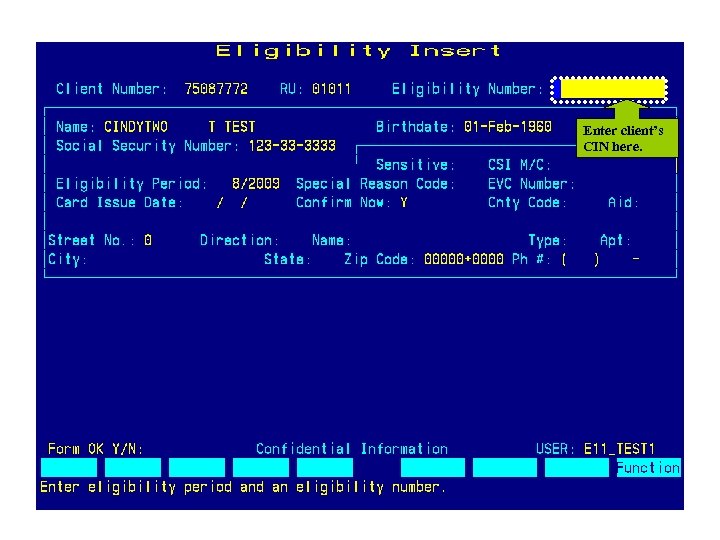720x540 pixels.
Task: Select the Client Number value 75087772
Action: click(216, 89)
